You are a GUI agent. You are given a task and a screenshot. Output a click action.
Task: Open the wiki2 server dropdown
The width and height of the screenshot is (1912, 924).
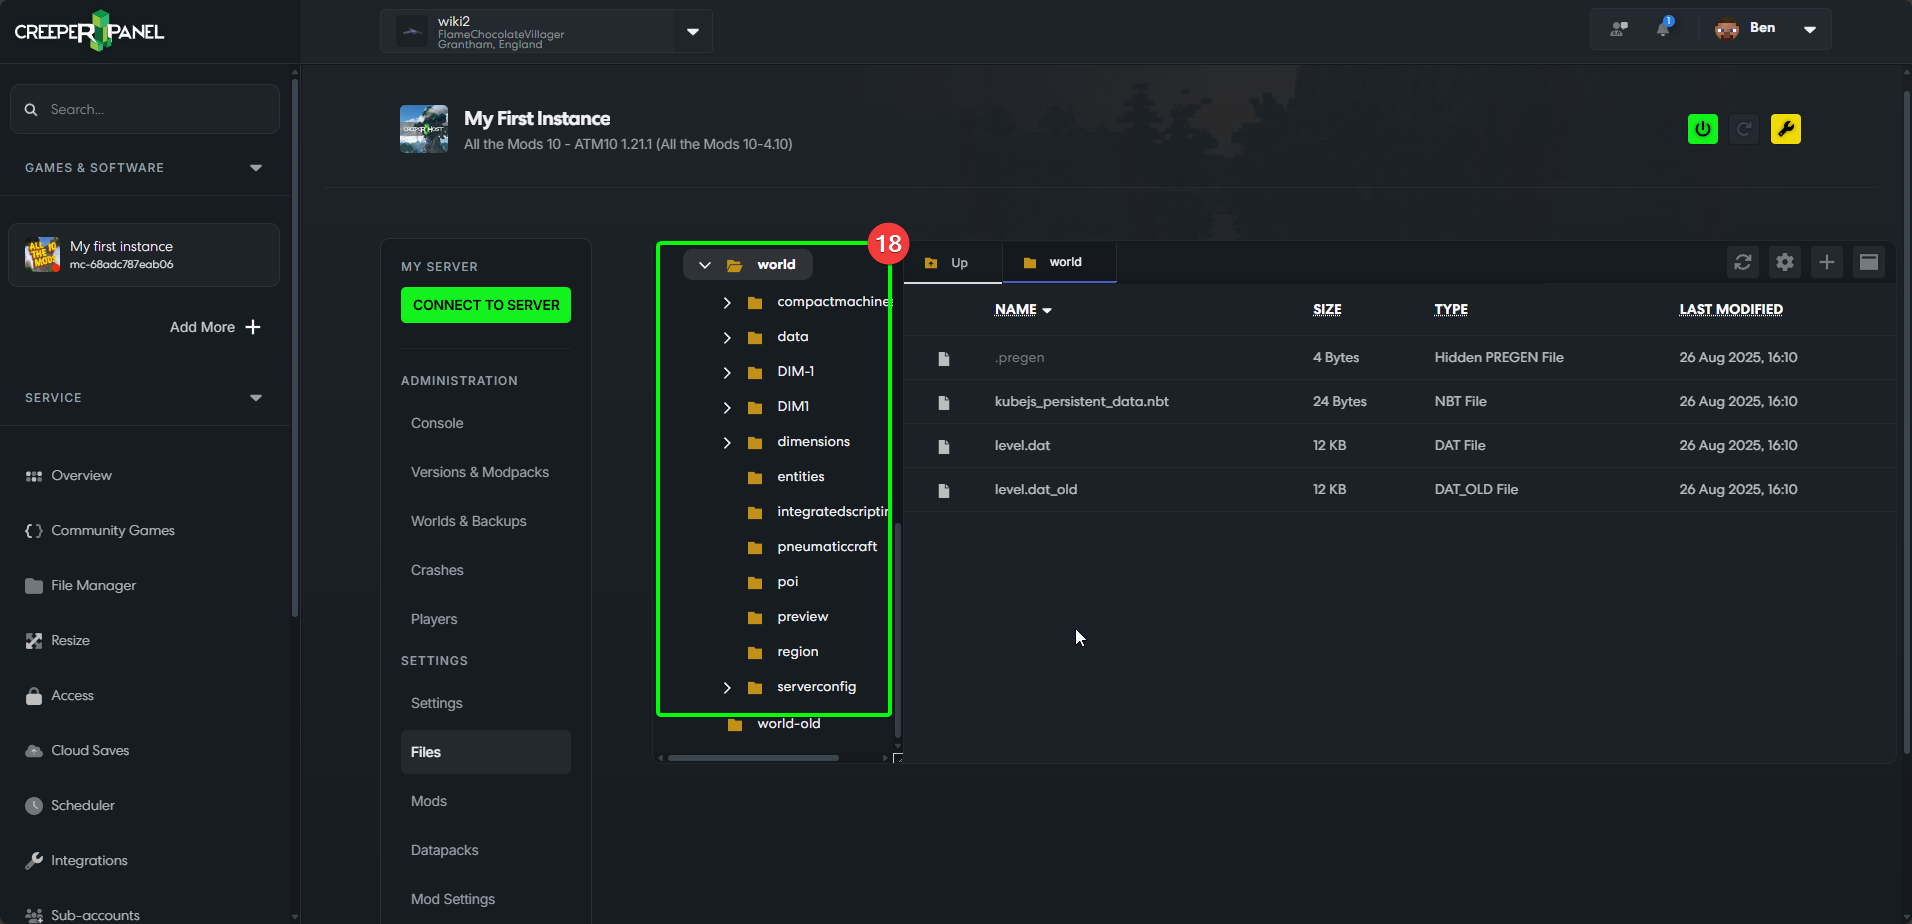point(692,32)
